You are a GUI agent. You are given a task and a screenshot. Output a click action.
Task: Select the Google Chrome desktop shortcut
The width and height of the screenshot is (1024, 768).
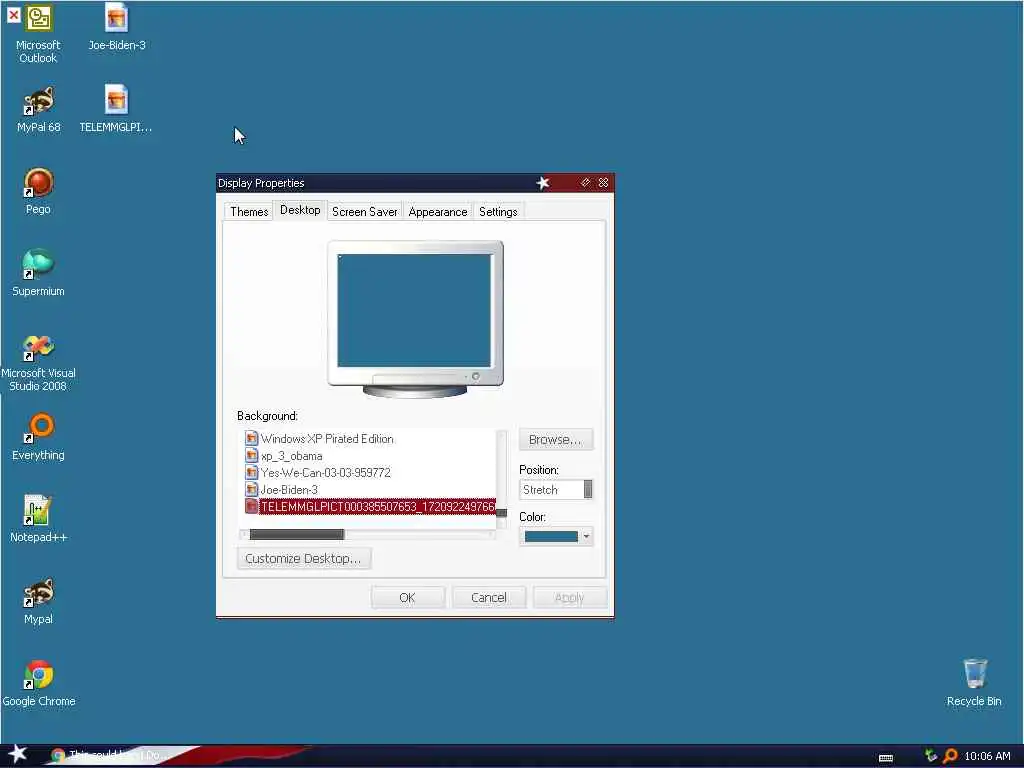39,683
